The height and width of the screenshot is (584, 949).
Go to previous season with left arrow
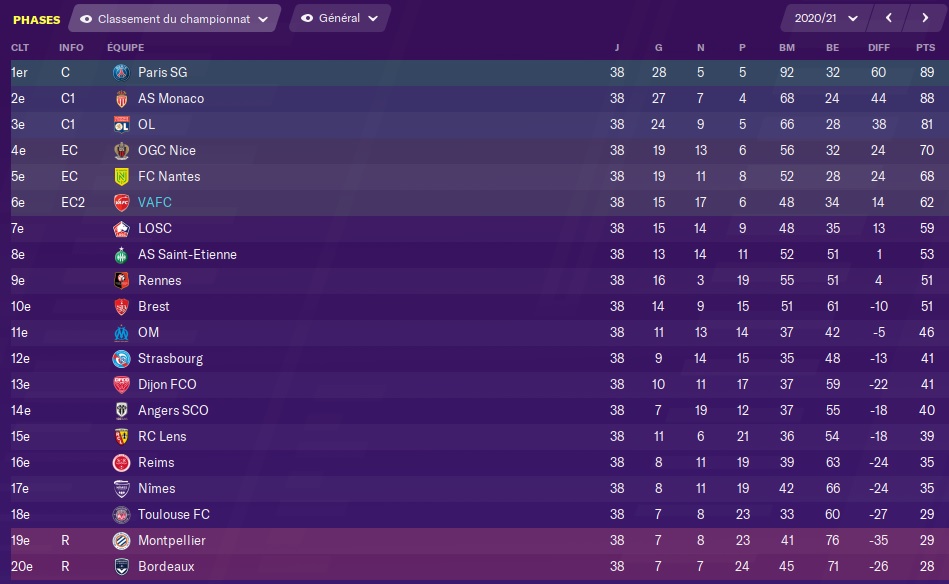coord(888,18)
